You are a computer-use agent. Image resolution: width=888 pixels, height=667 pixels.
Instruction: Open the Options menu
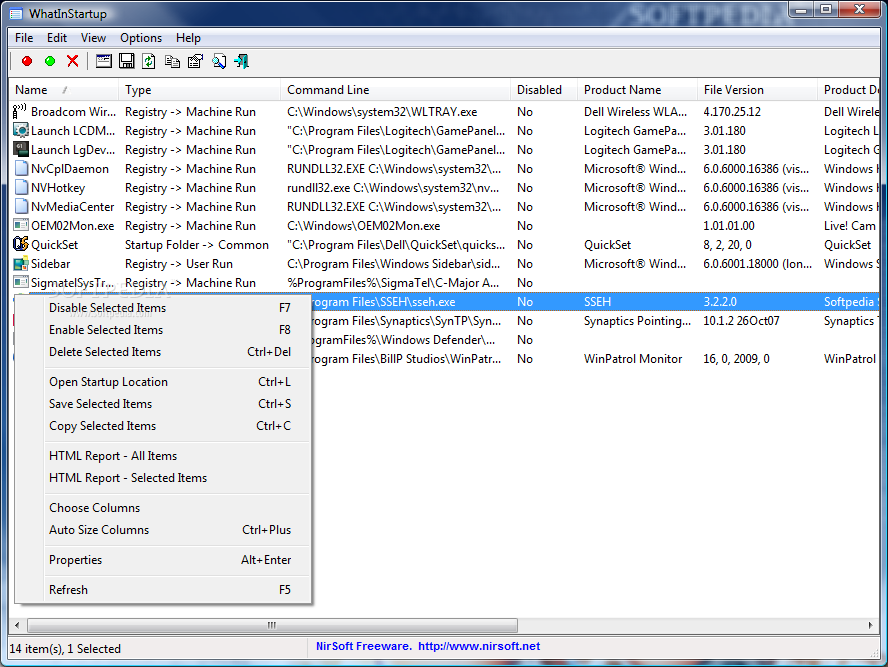tap(140, 38)
